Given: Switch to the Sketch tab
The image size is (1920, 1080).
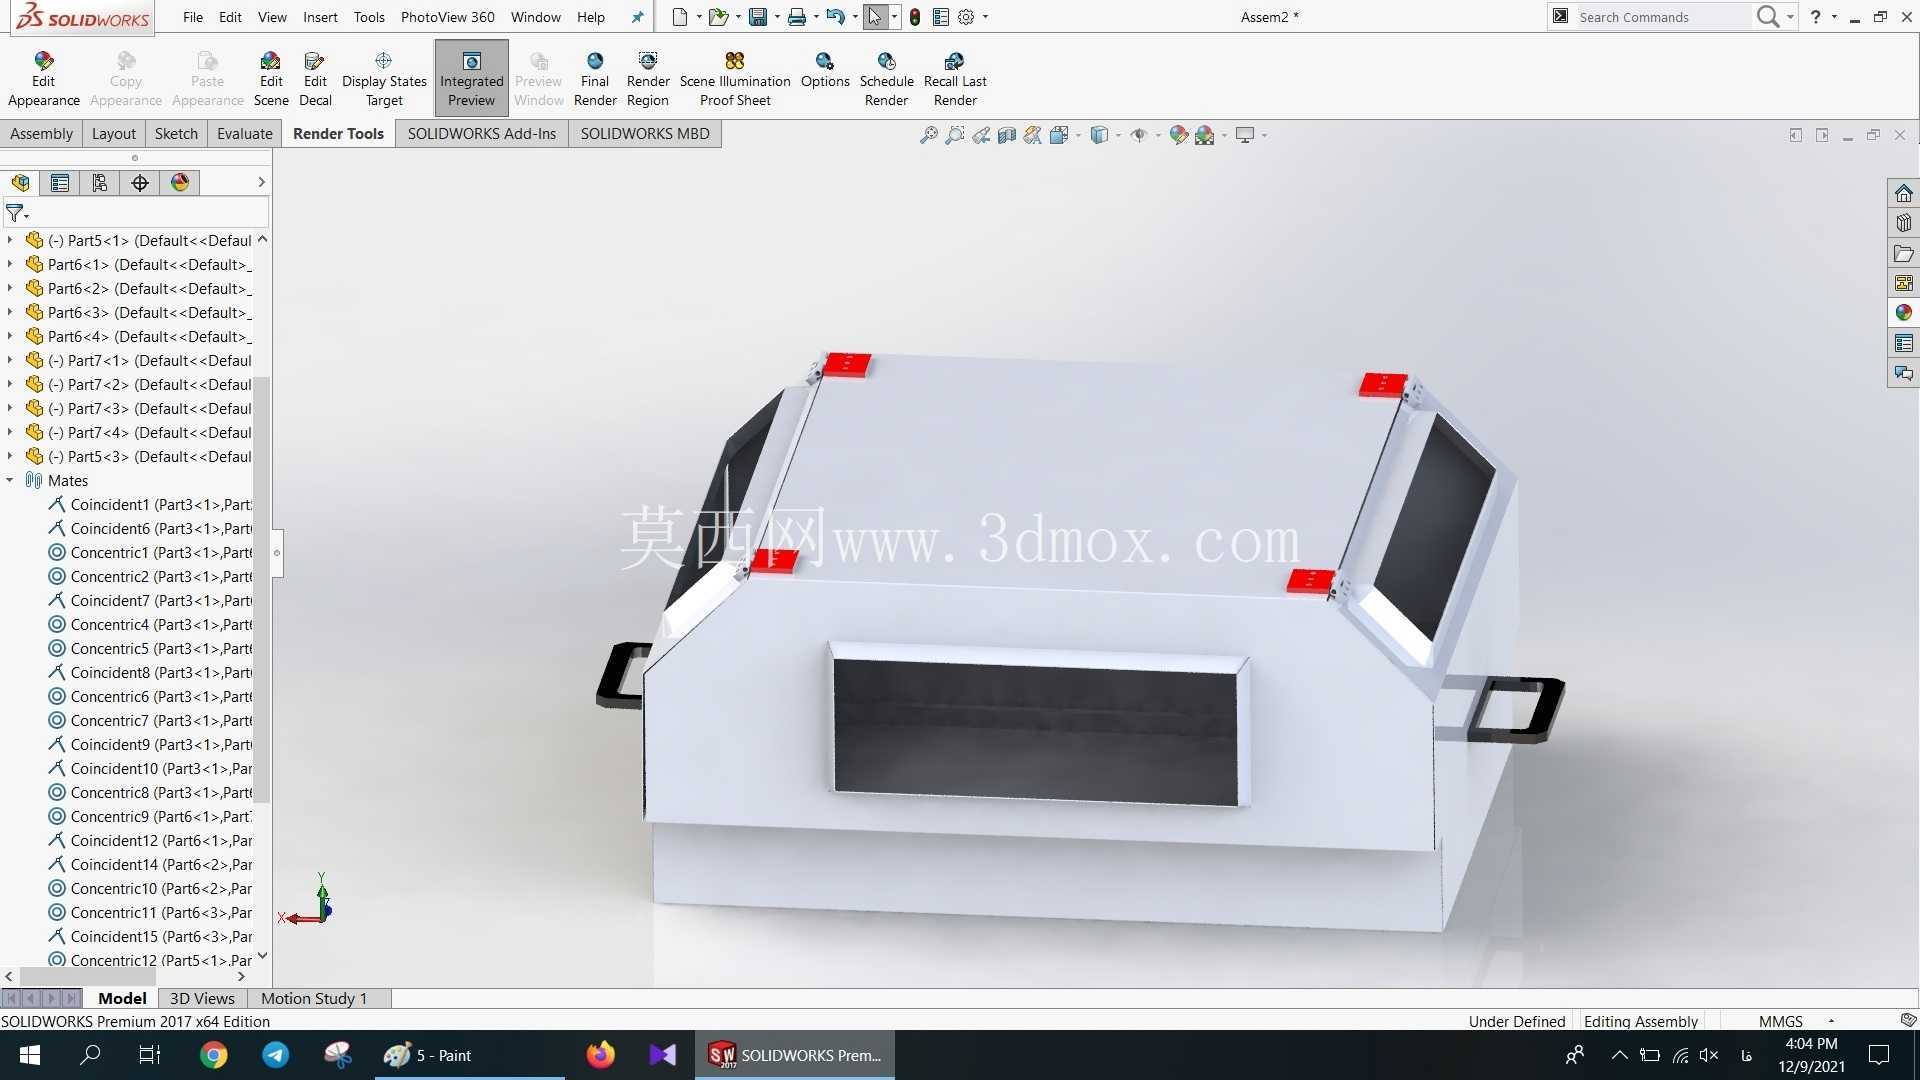Looking at the screenshot, I should coord(176,134).
